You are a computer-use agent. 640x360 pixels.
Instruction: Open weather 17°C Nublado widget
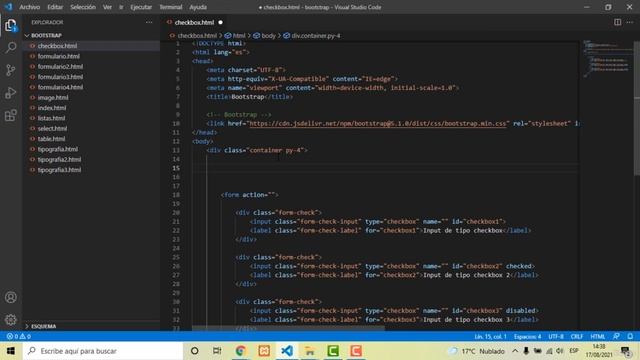point(477,351)
